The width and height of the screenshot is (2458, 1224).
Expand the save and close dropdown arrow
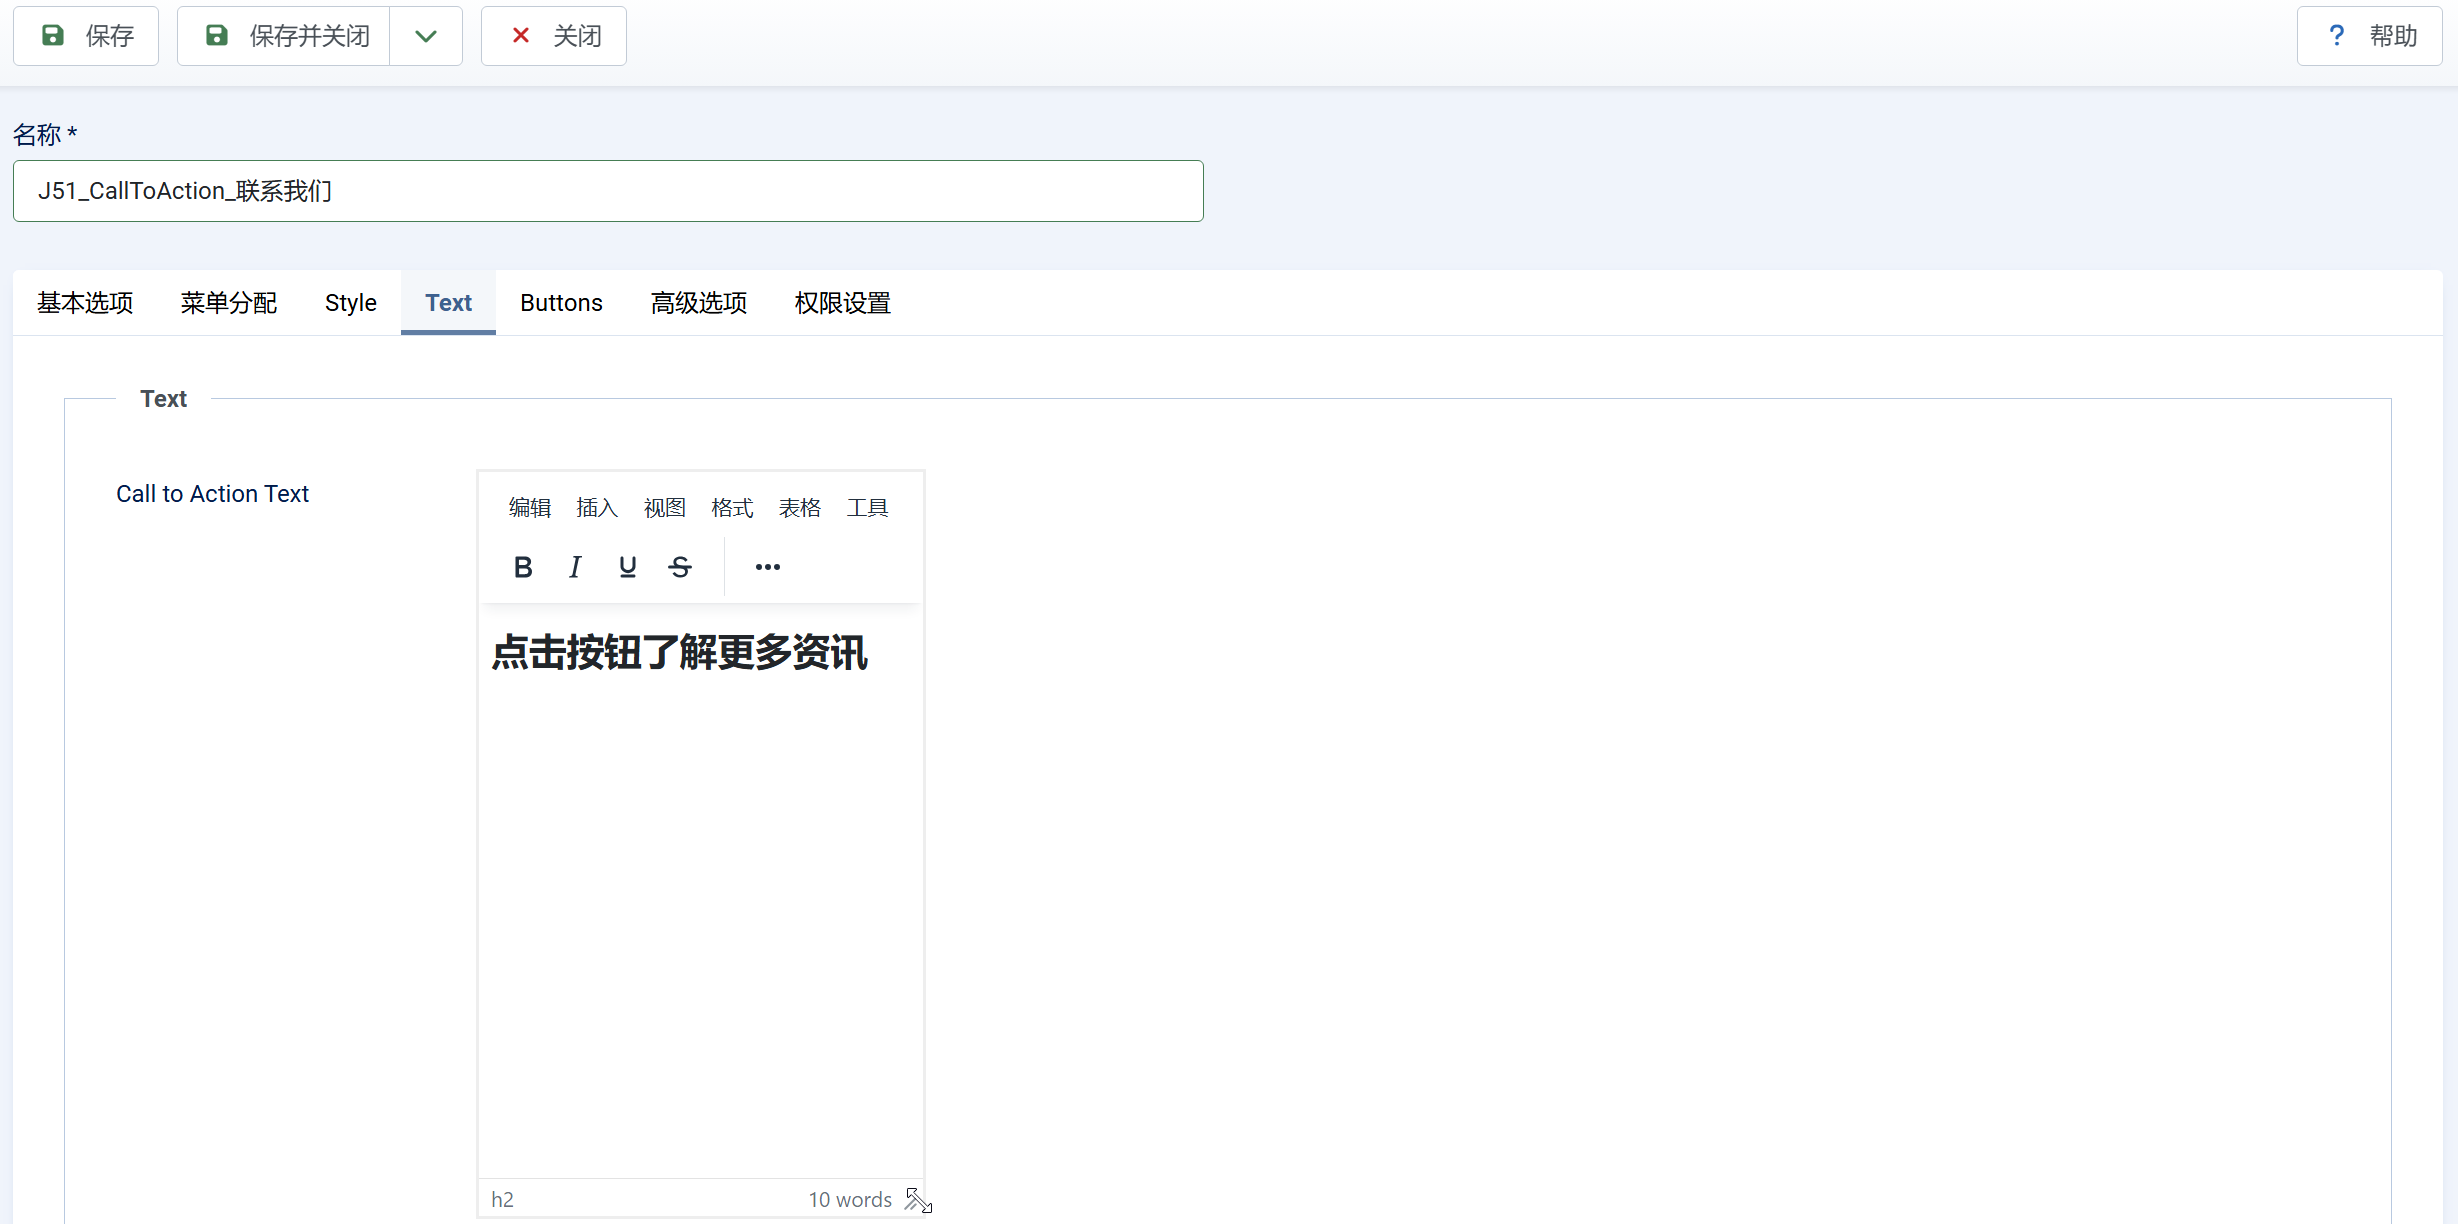click(x=426, y=36)
